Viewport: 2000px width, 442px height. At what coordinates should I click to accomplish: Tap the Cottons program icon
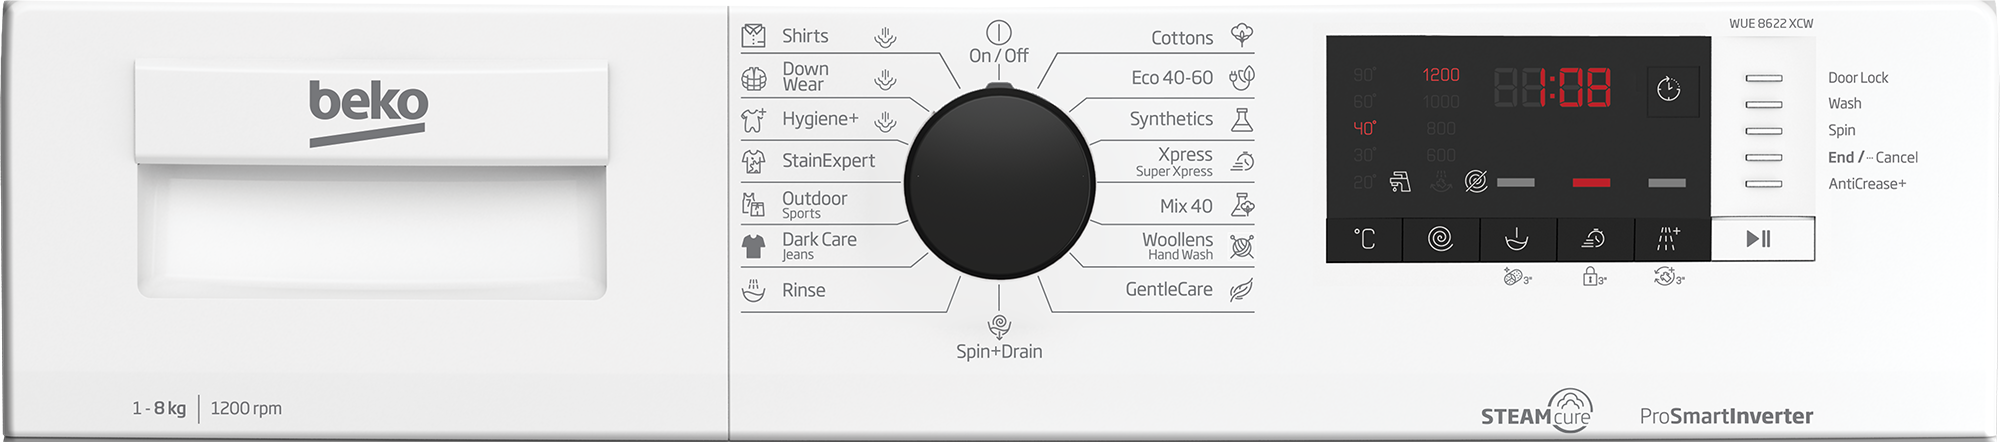(1242, 35)
